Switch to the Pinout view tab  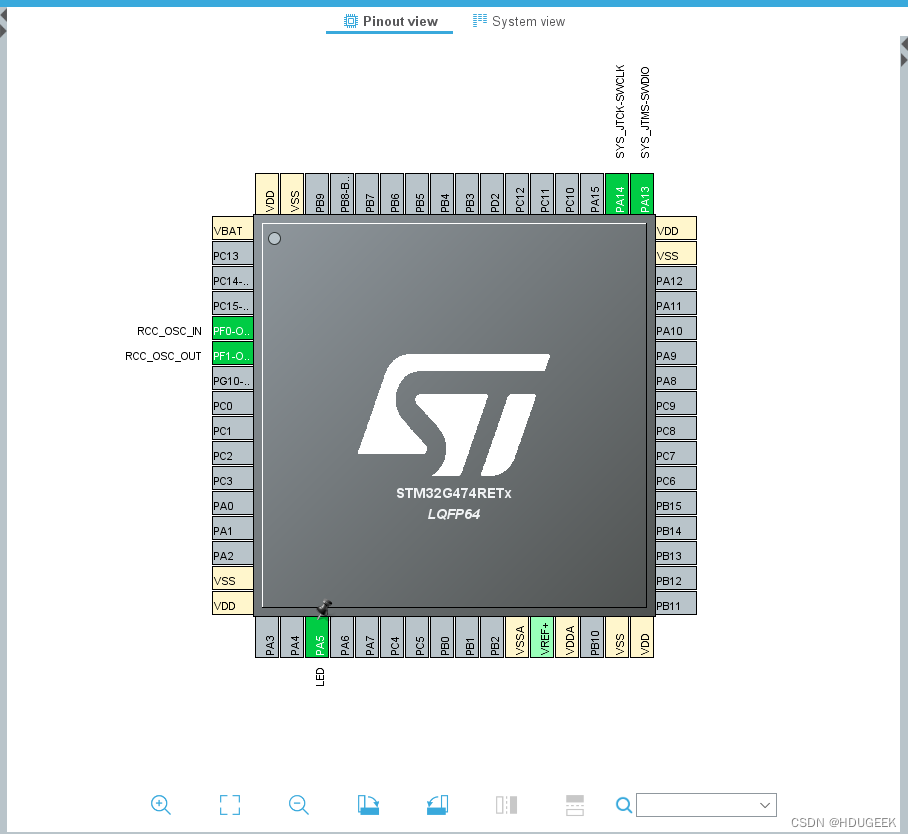coord(391,22)
